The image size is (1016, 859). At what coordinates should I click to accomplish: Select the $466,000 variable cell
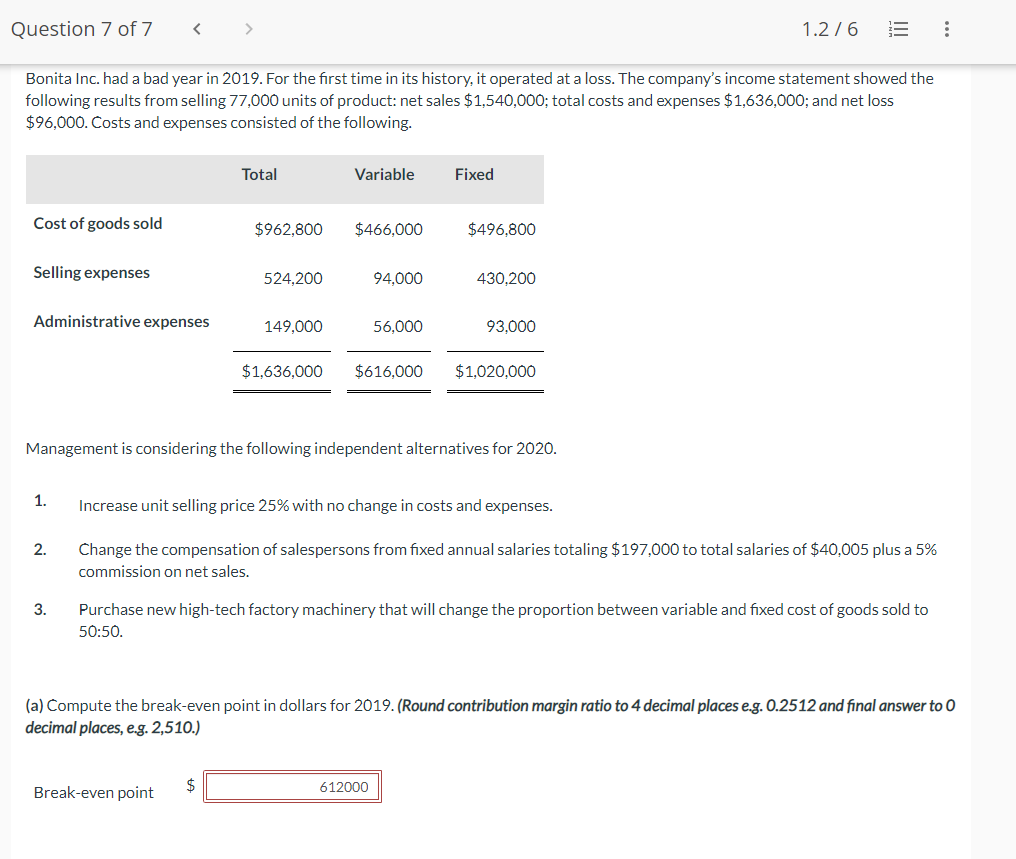pos(389,229)
